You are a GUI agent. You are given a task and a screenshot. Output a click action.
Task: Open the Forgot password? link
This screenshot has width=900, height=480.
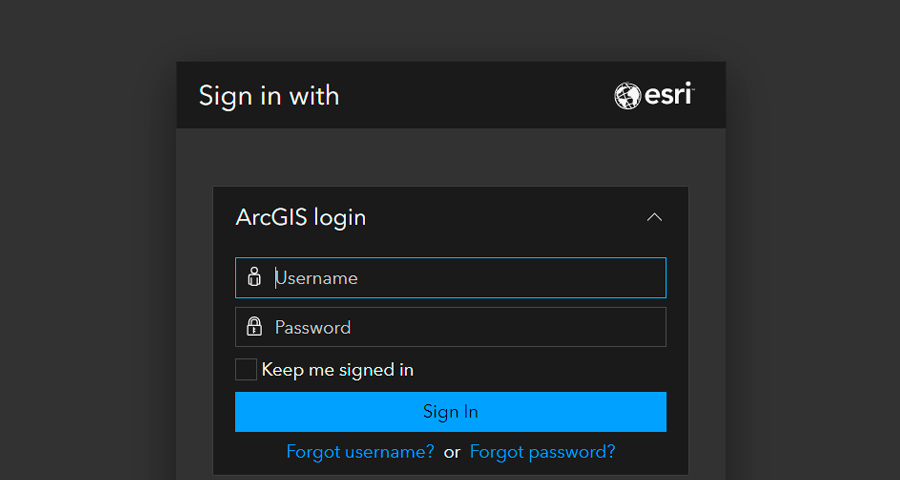542,452
